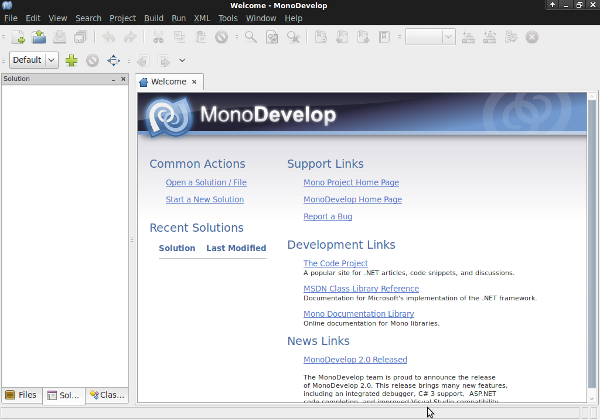
Task: Close the Solution pad
Action: 123,79
